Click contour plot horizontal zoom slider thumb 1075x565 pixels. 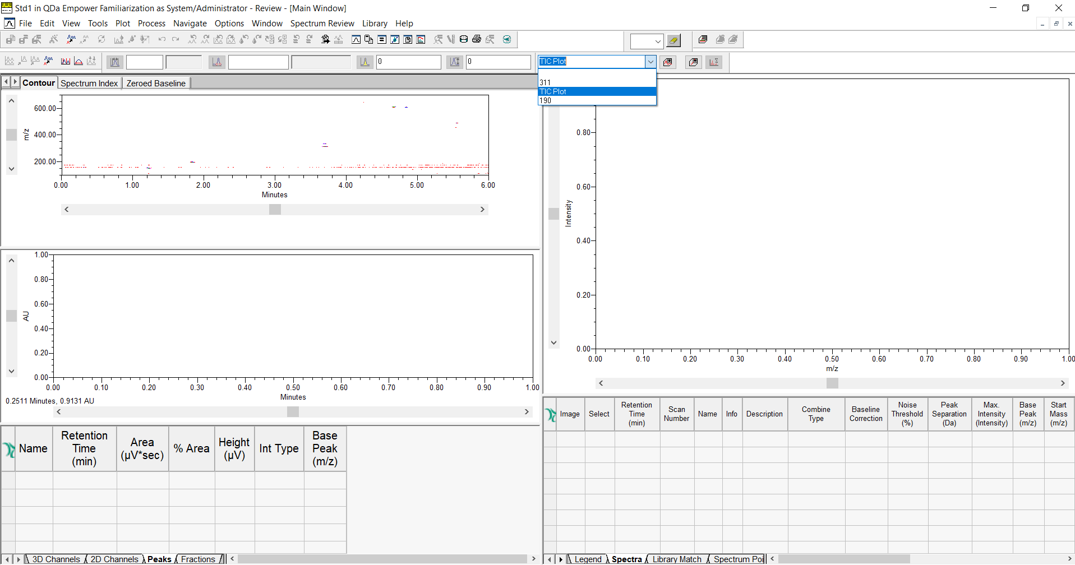pos(275,209)
